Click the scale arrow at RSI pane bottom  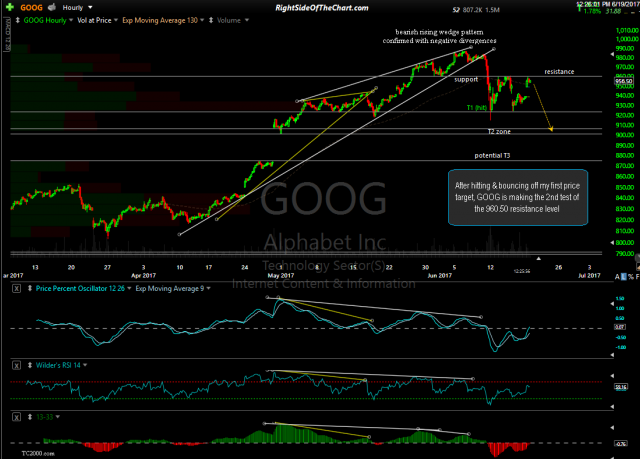[612, 407]
